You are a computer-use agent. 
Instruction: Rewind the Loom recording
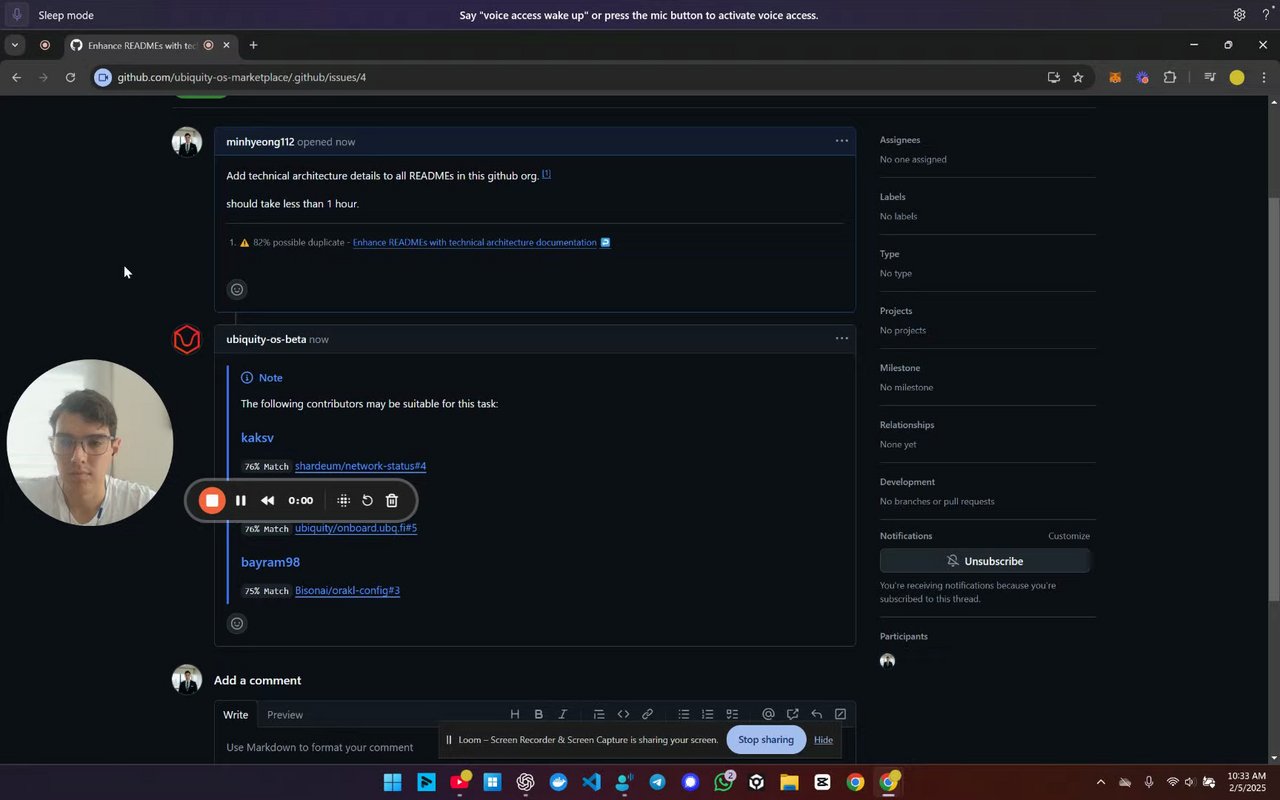tap(267, 500)
